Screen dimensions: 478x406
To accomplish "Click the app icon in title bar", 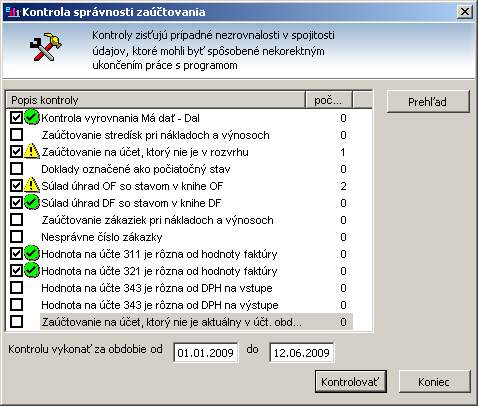I will (13, 12).
